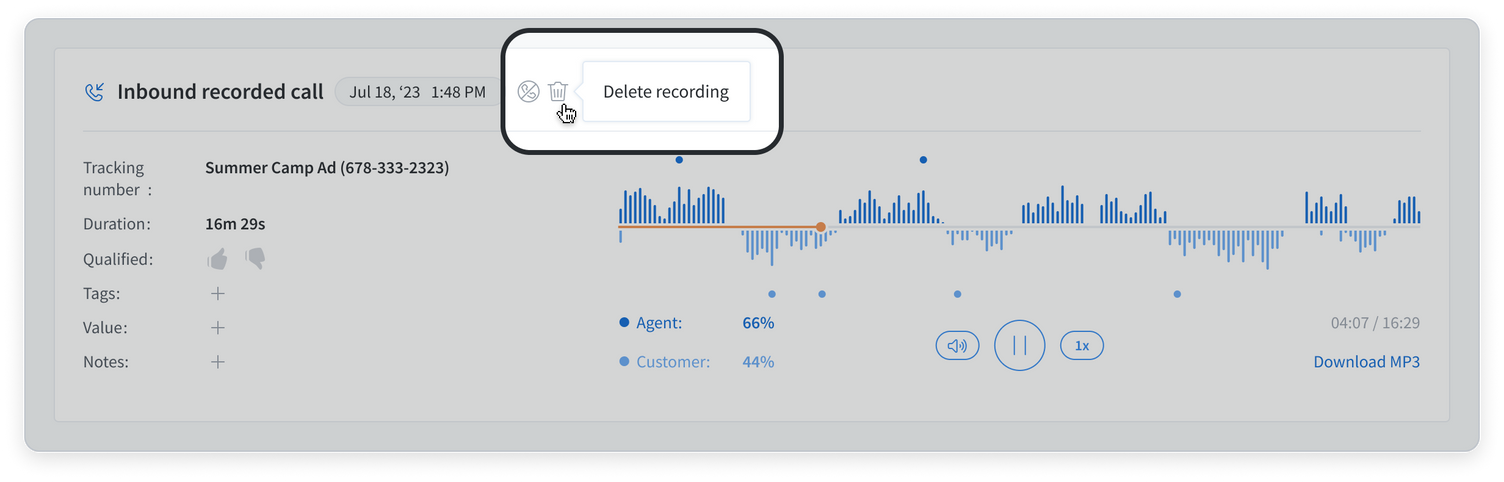The width and height of the screenshot is (1504, 482).
Task: Click the Agent 66% talk ratio label
Action: (x=697, y=323)
